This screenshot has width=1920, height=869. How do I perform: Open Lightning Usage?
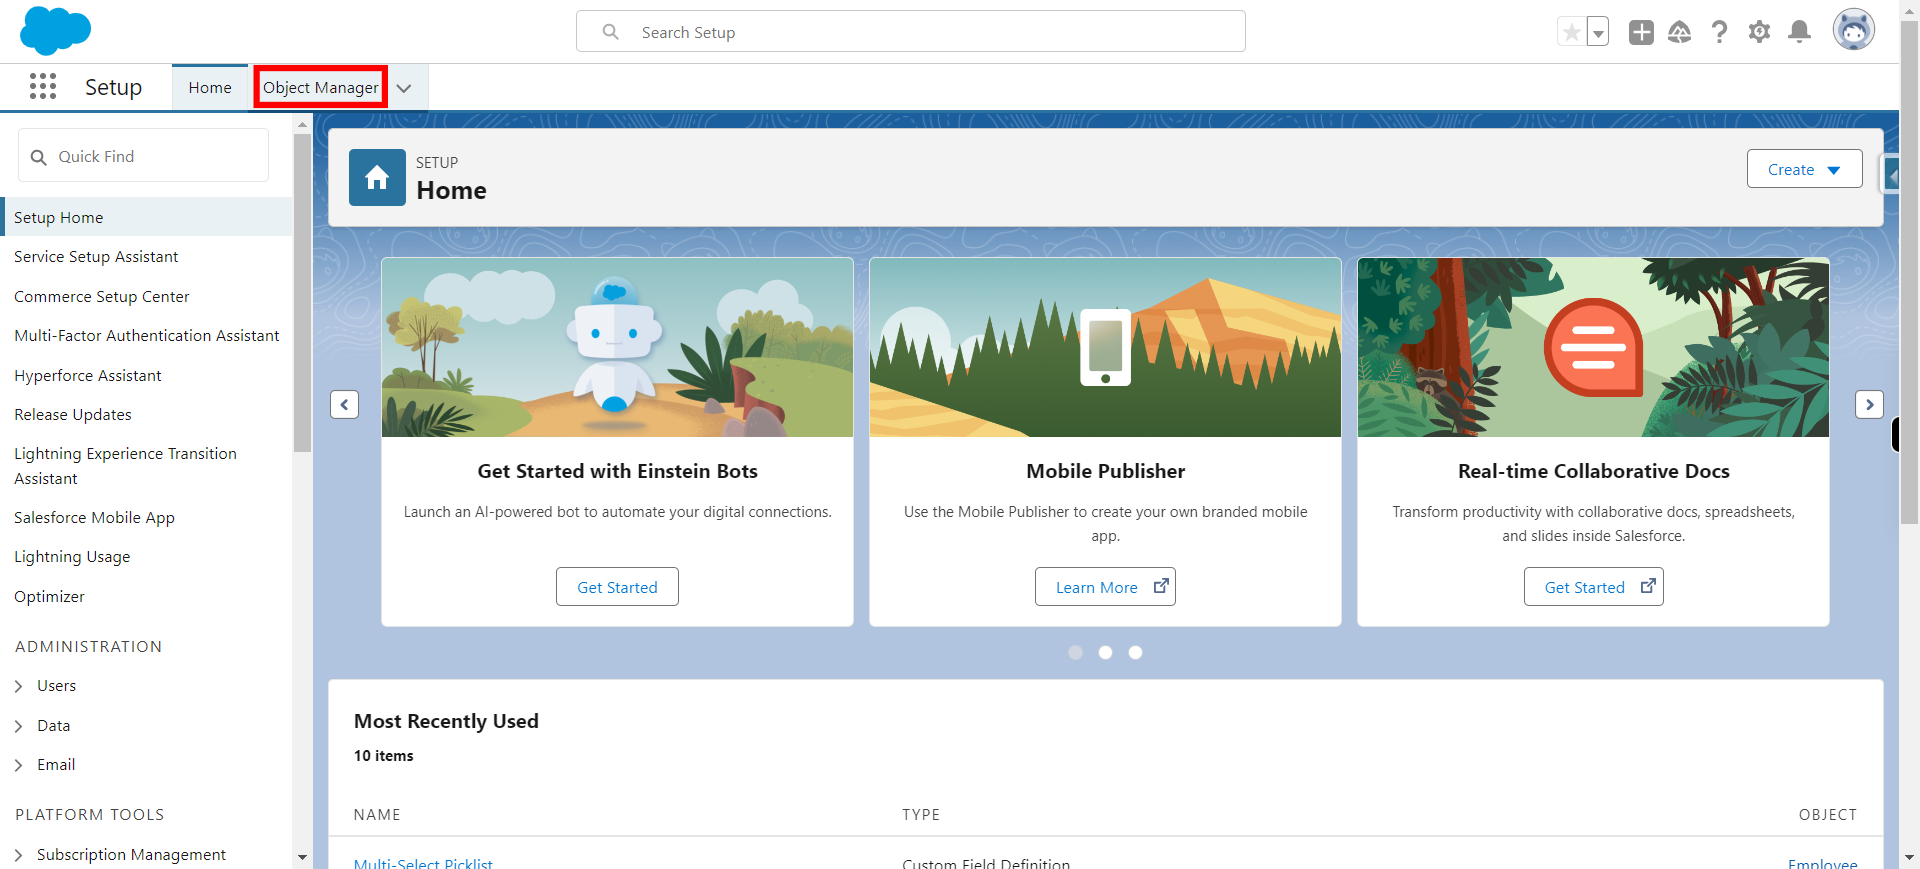coord(72,557)
